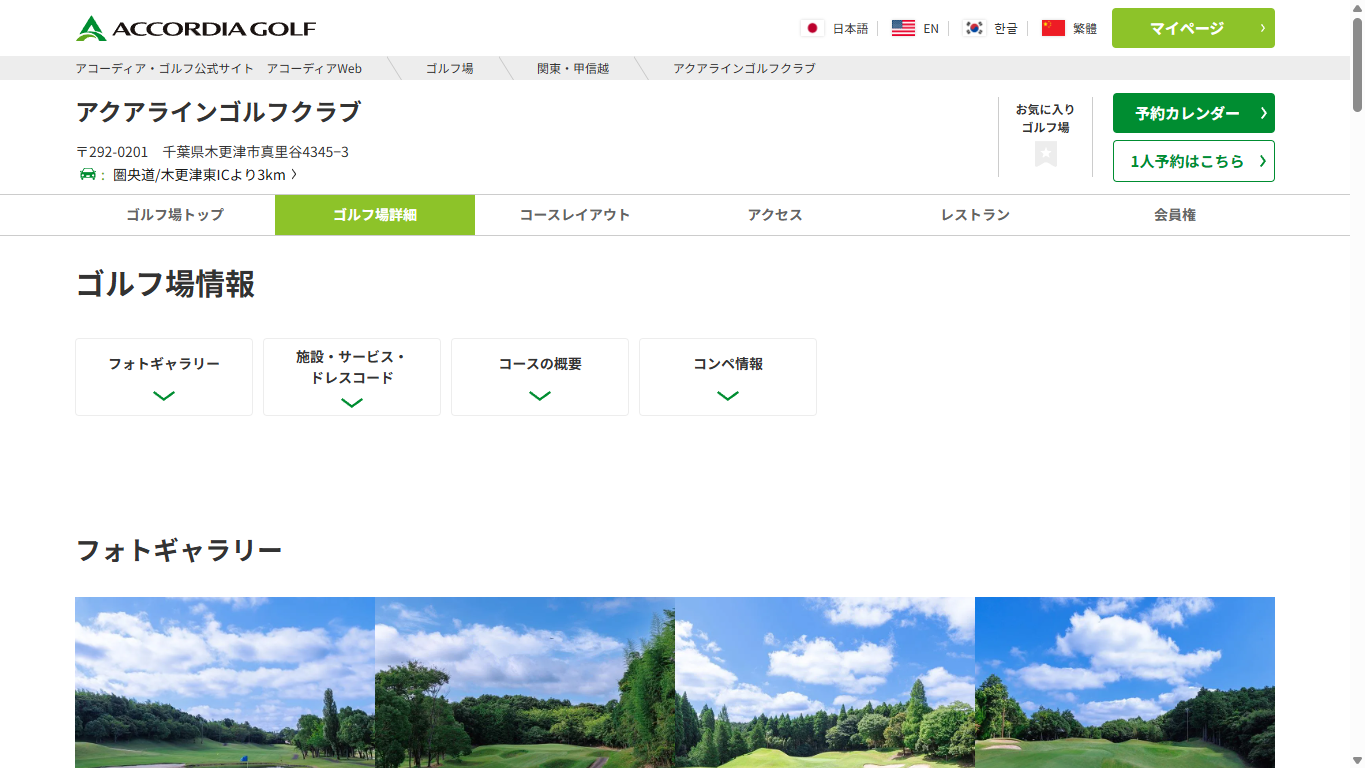Click the Accordia Golf logo
This screenshot has width=1365, height=768.
pyautogui.click(x=196, y=28)
